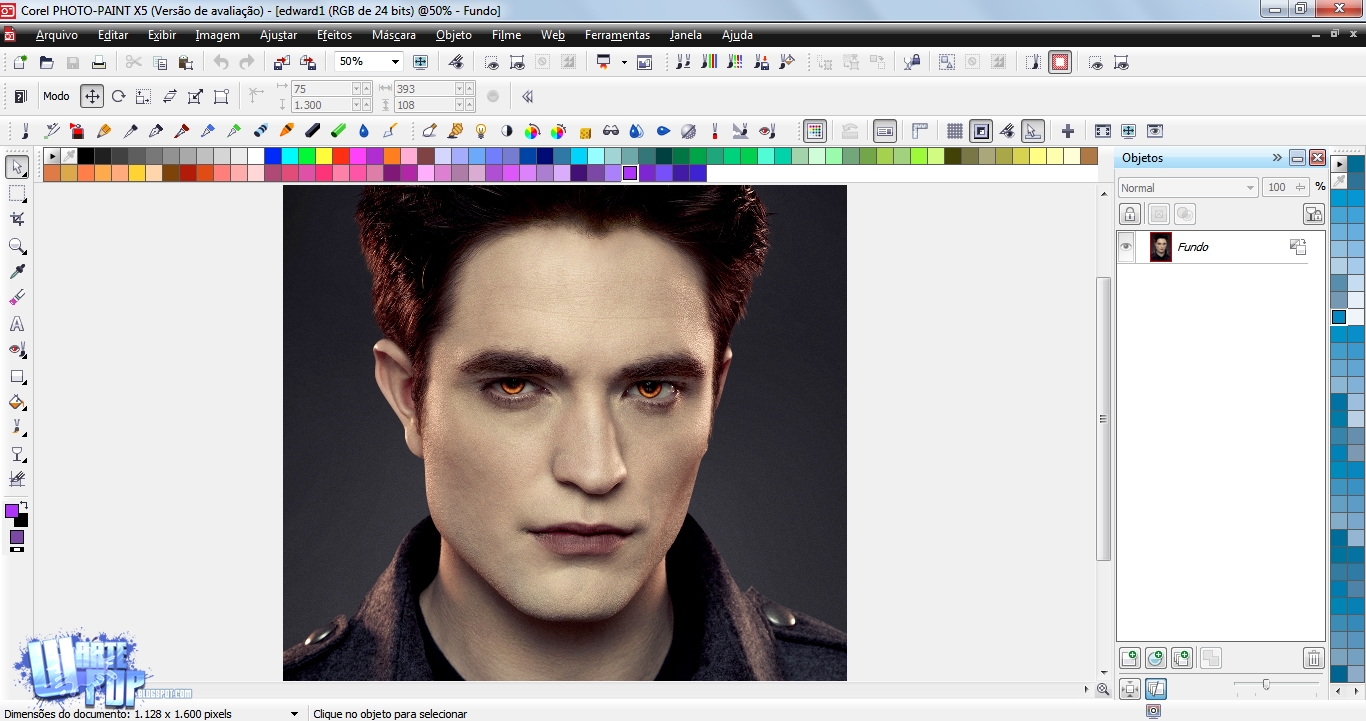Click the Import icon on the standard toolbar
The width and height of the screenshot is (1366, 721).
tap(282, 62)
